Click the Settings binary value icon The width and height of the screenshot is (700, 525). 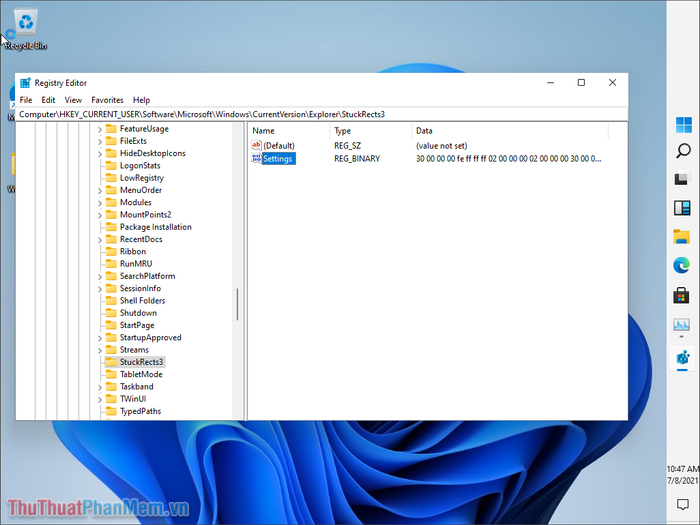256,158
